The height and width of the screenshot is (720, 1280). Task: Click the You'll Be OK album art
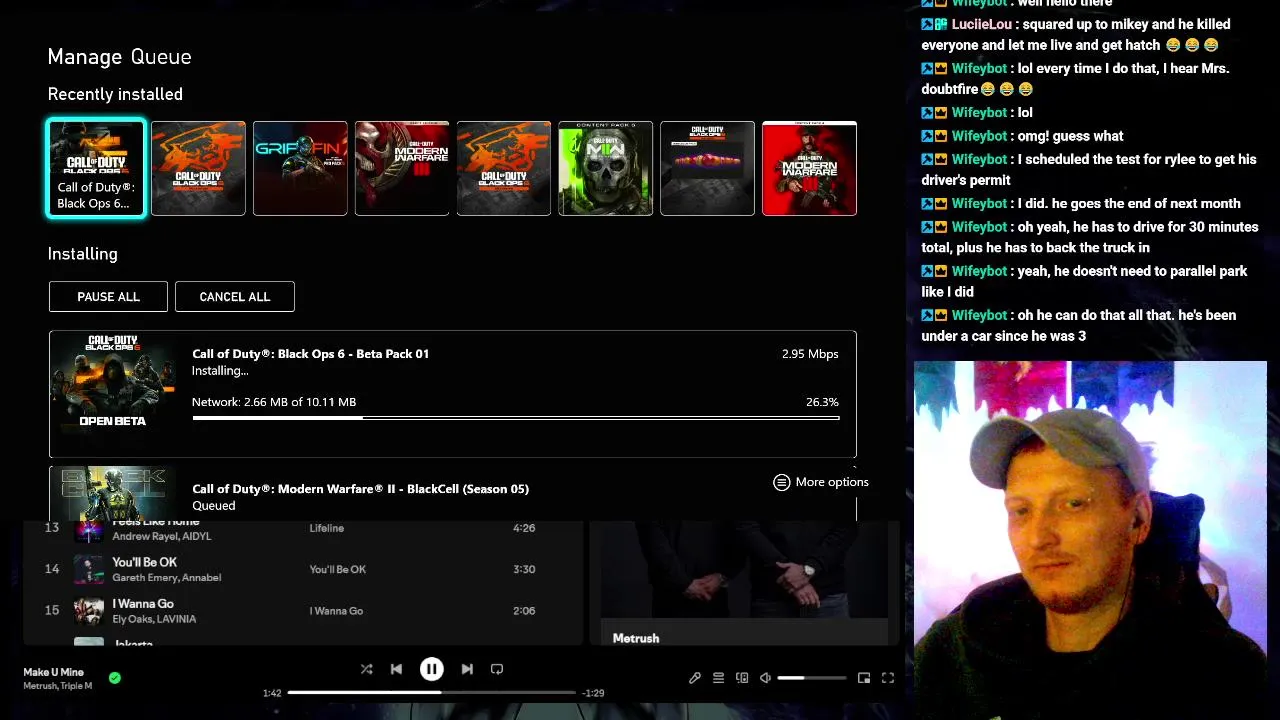click(x=89, y=569)
